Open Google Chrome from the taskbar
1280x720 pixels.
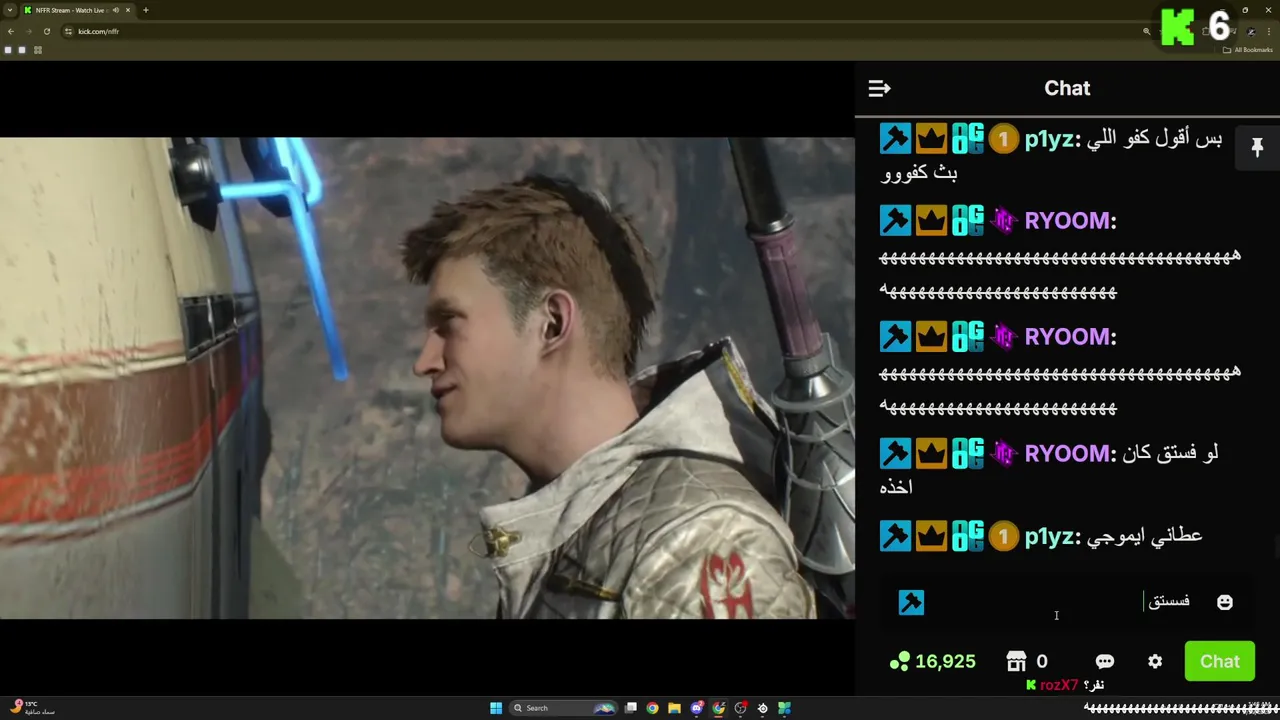(x=652, y=708)
